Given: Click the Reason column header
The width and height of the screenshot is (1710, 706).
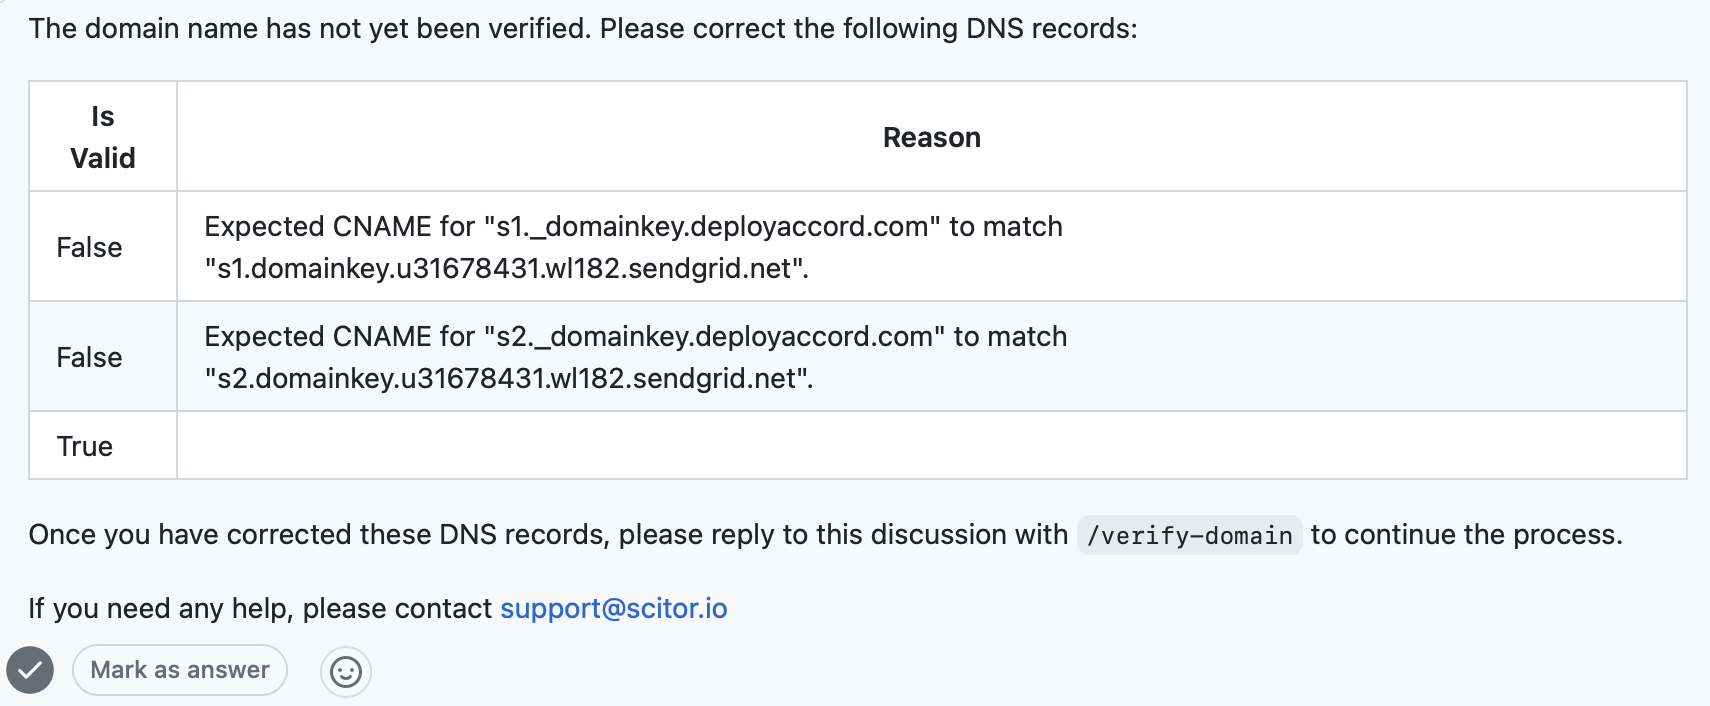Looking at the screenshot, I should click(x=931, y=137).
